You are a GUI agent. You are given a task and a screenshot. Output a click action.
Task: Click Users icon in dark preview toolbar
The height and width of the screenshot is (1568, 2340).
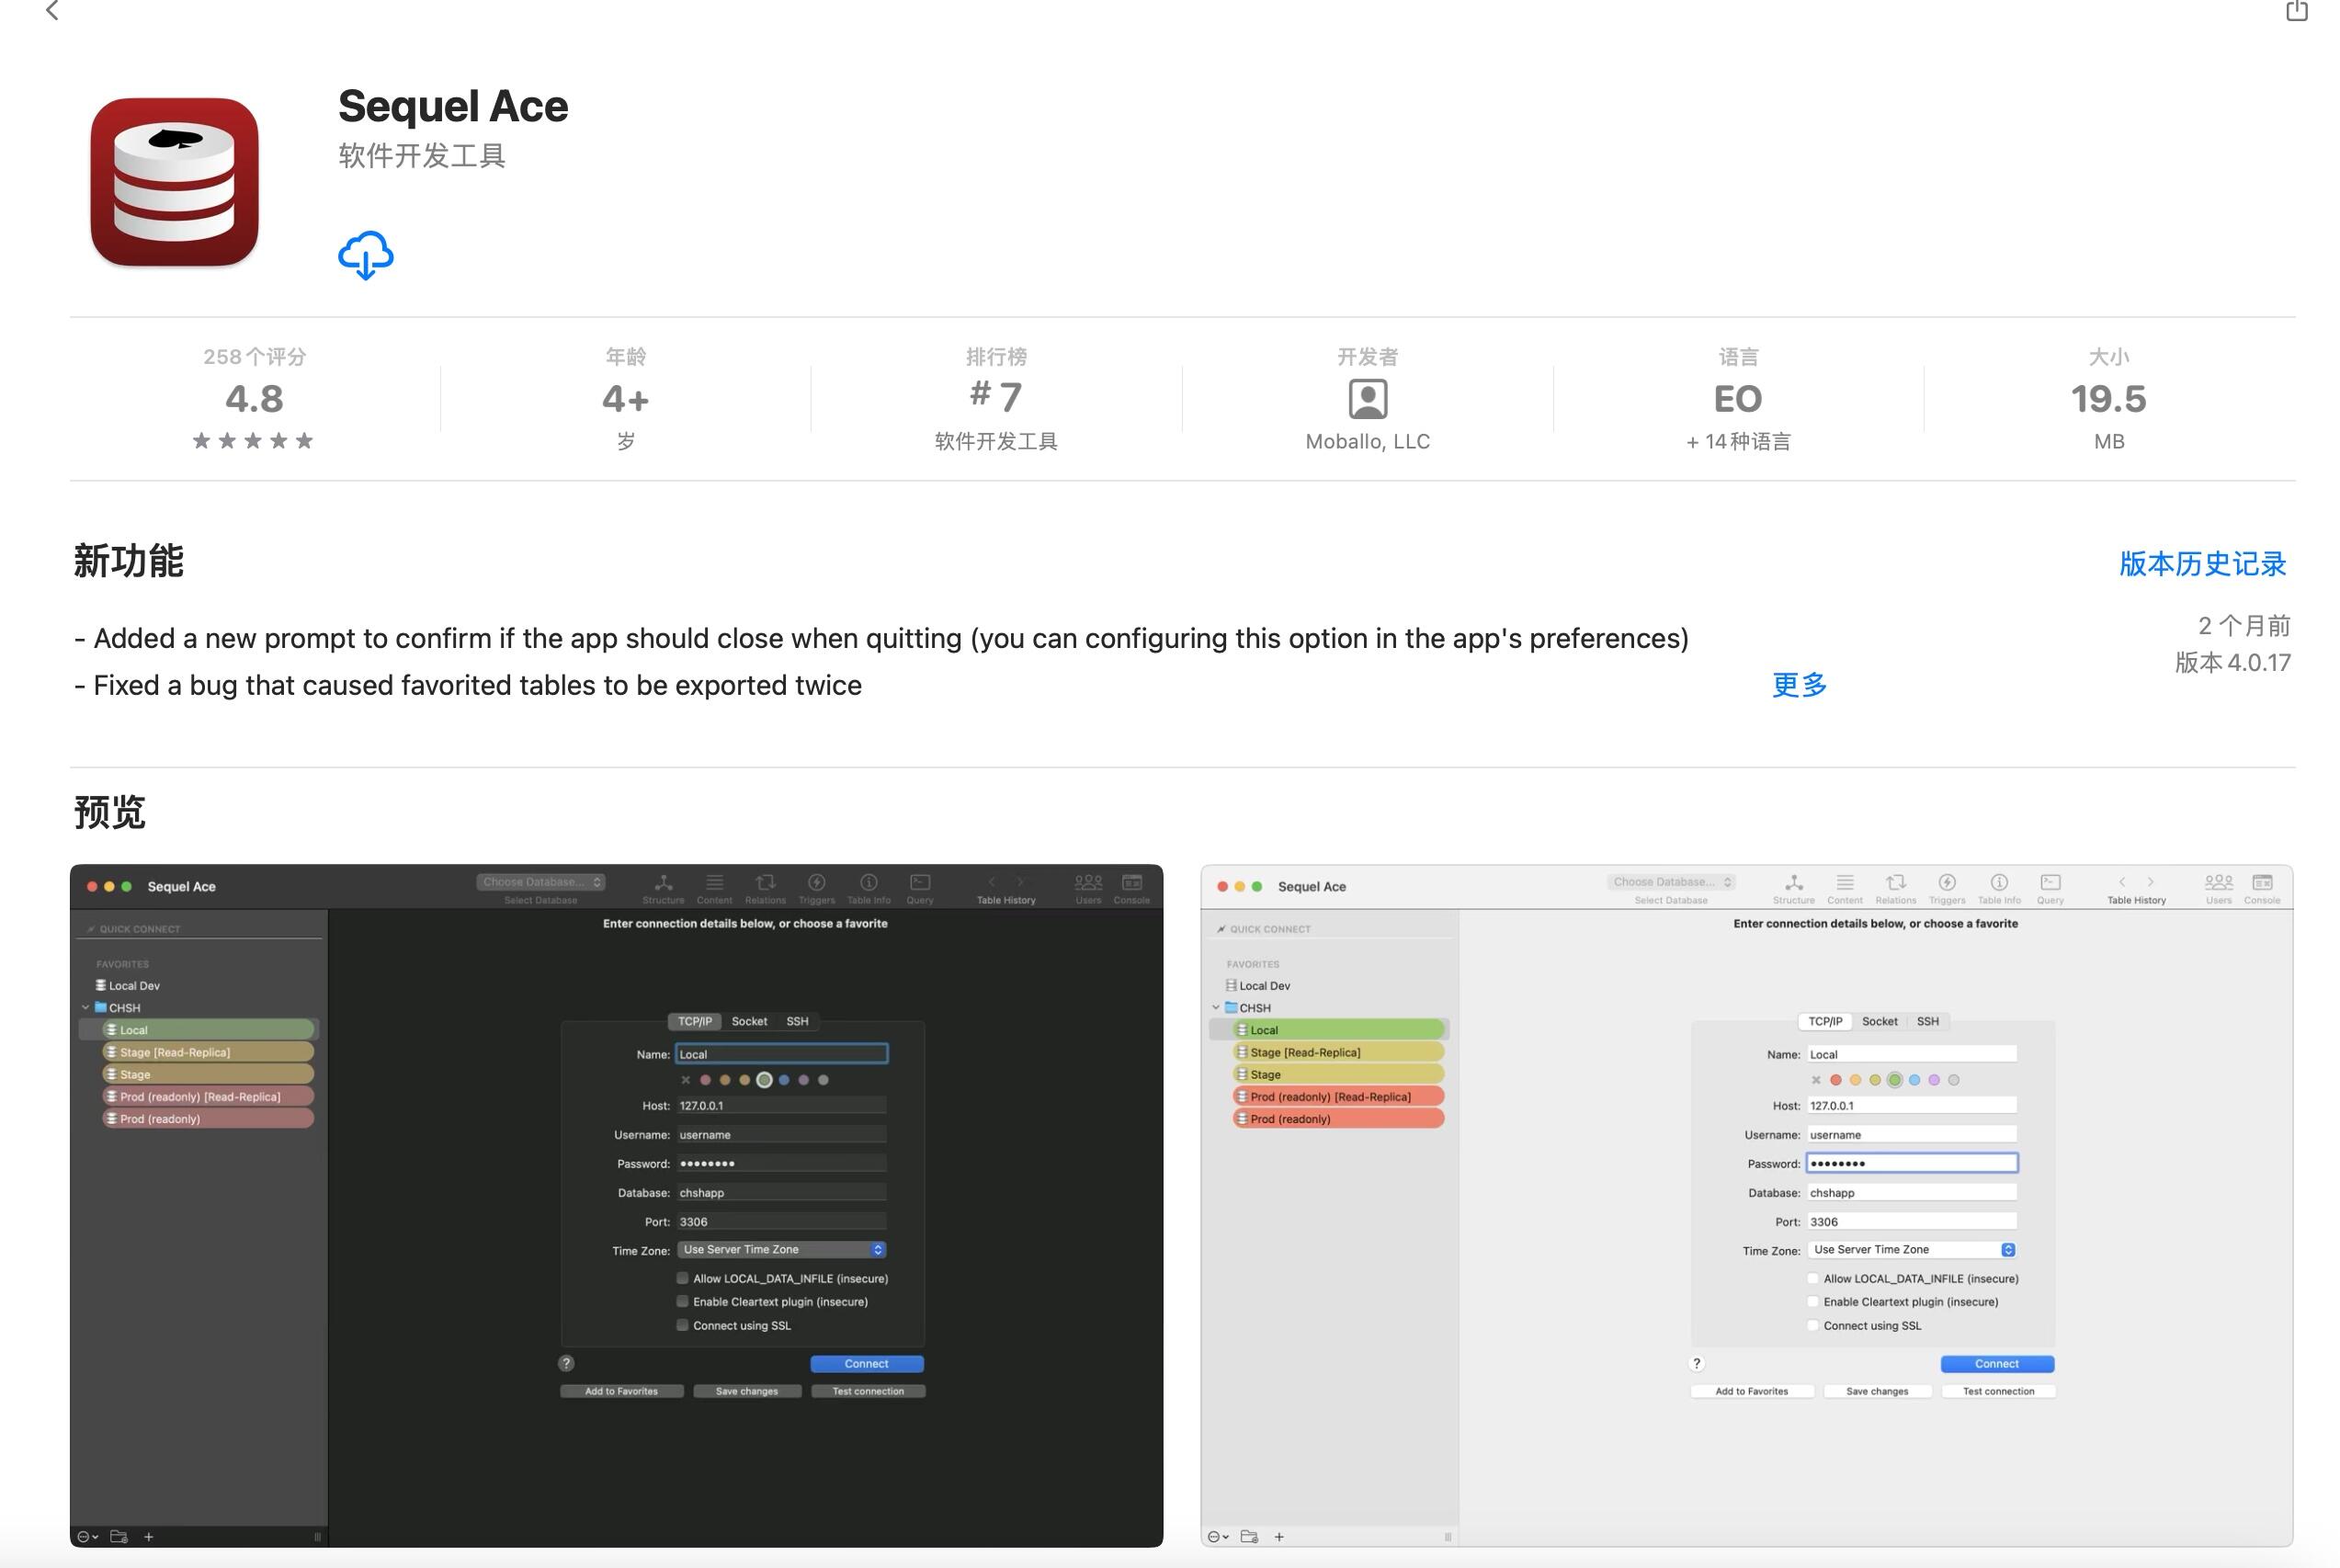click(1088, 884)
